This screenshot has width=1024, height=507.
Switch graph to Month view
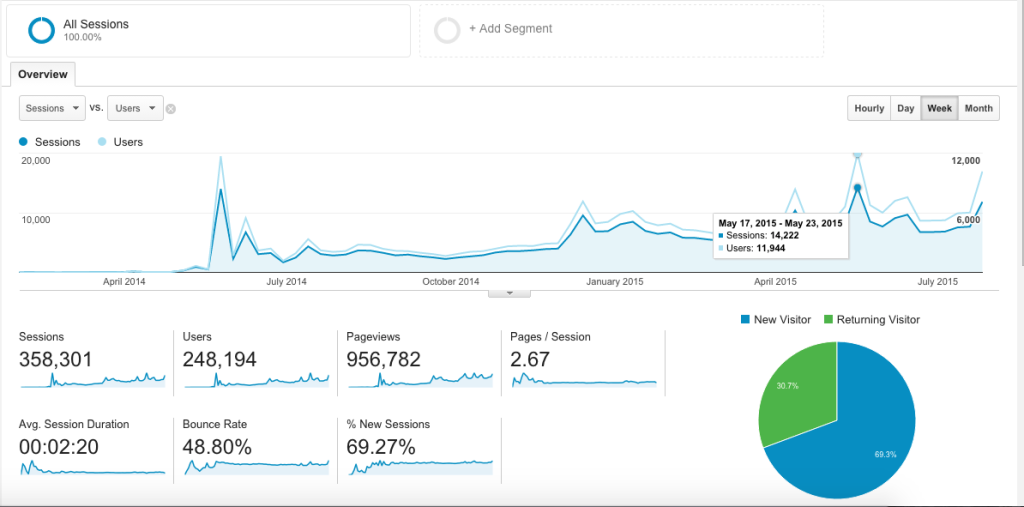coord(978,108)
